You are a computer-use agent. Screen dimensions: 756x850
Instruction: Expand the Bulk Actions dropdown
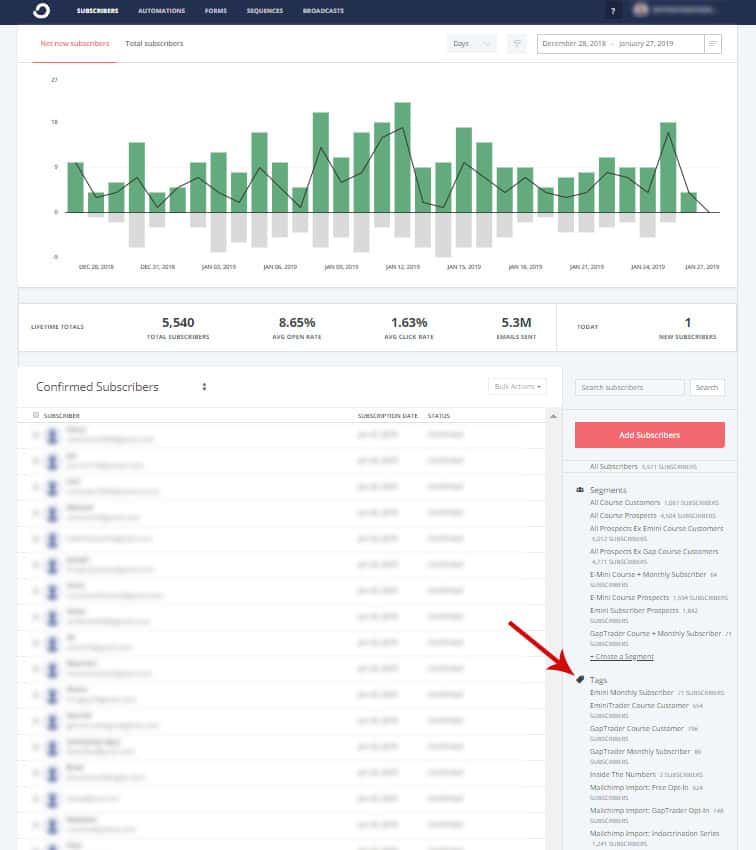coord(517,386)
